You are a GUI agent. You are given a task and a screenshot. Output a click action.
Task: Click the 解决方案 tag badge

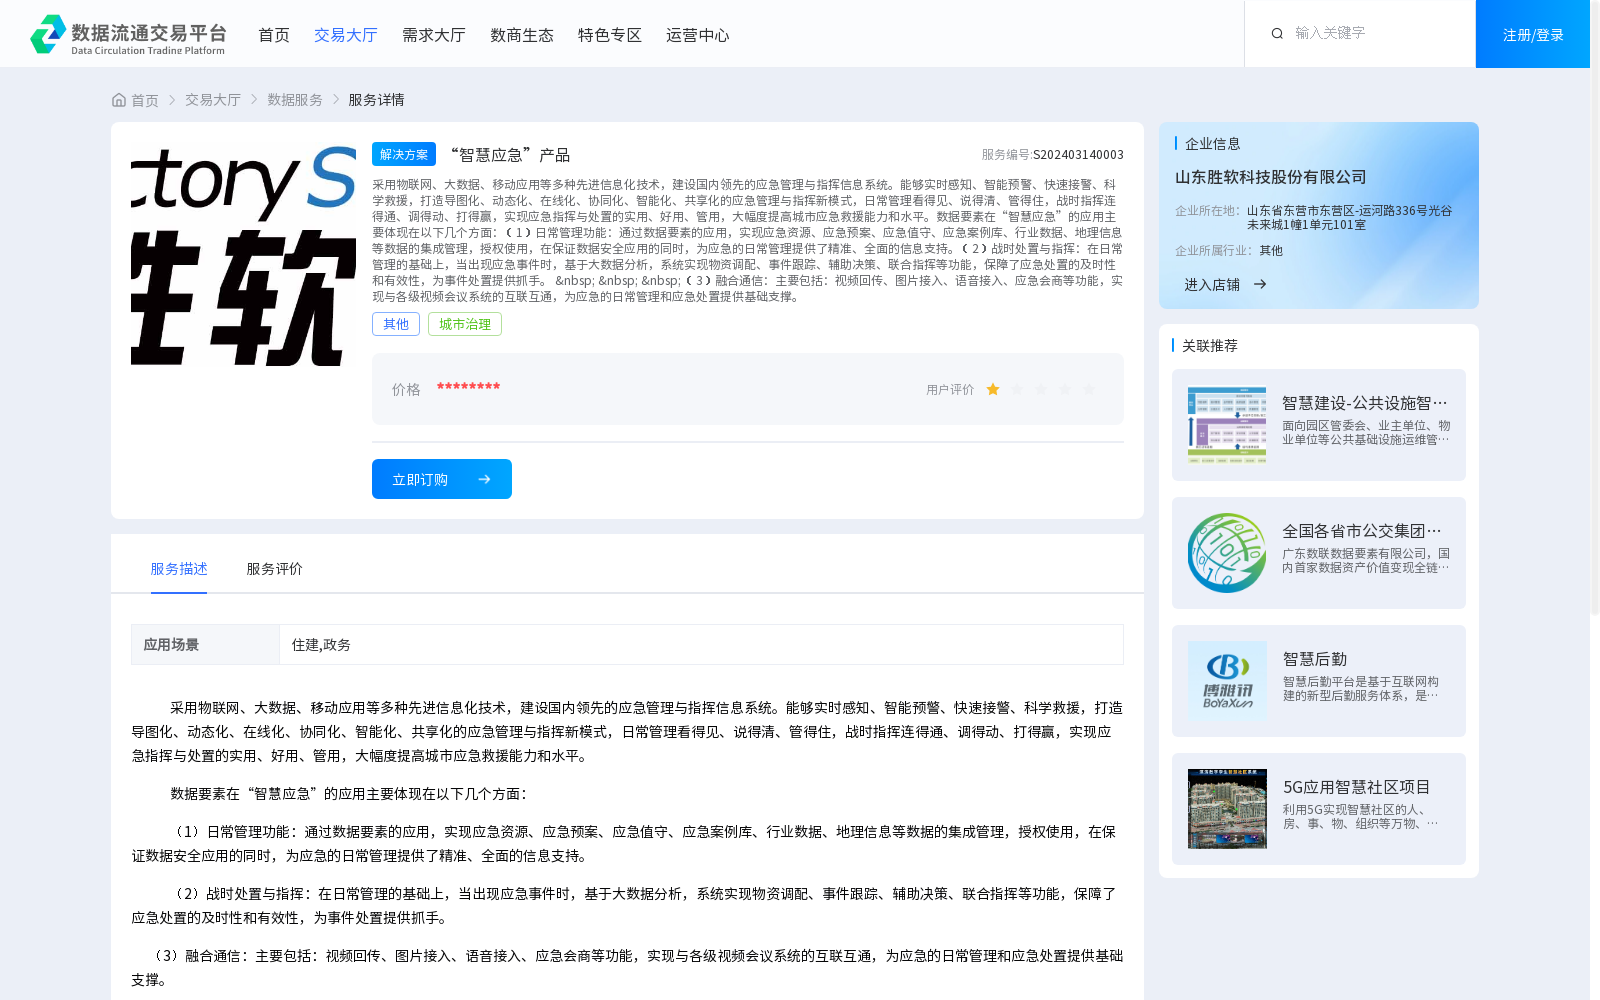404,154
